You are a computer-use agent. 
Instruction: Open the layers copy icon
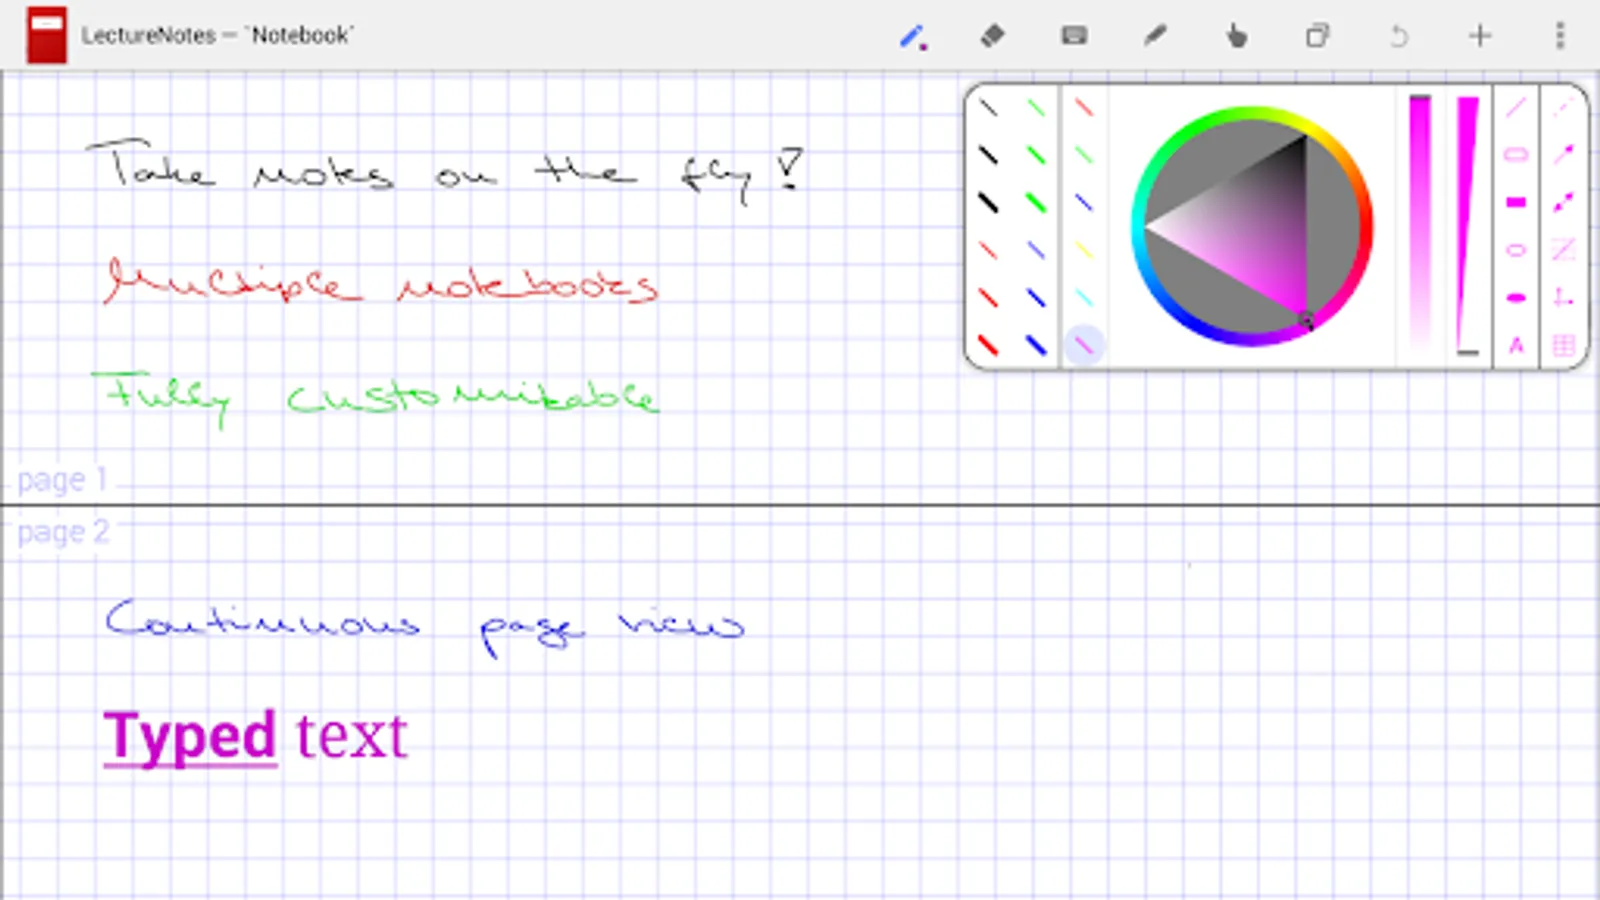[x=1318, y=37]
